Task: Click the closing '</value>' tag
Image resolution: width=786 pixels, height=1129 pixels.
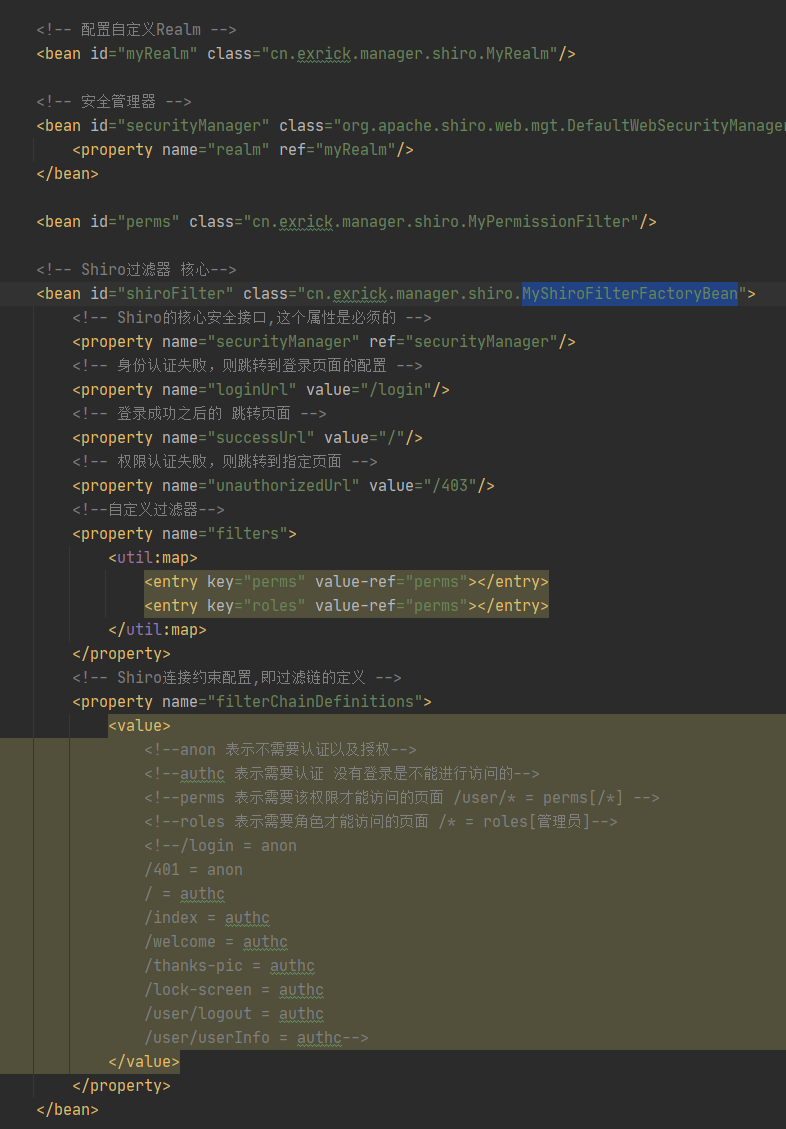Action: (x=144, y=1061)
